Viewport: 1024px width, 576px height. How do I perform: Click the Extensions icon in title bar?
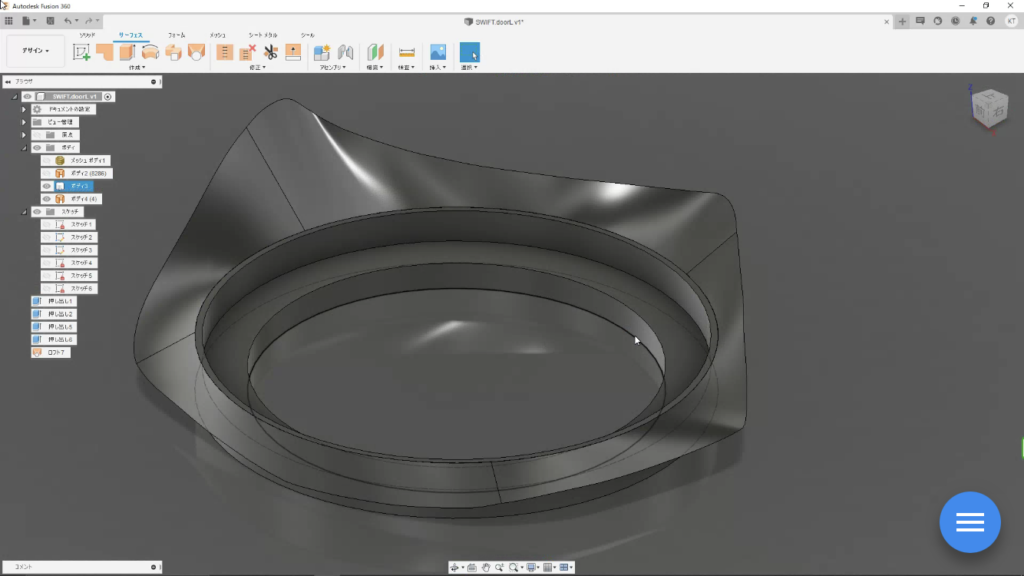tap(938, 21)
